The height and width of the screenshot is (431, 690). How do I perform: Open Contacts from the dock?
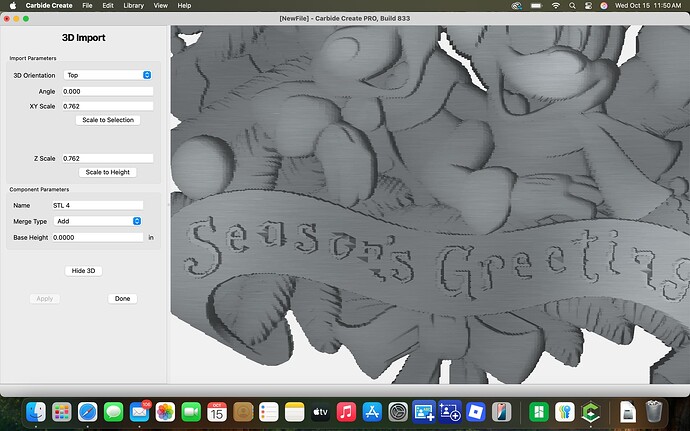[x=243, y=413]
